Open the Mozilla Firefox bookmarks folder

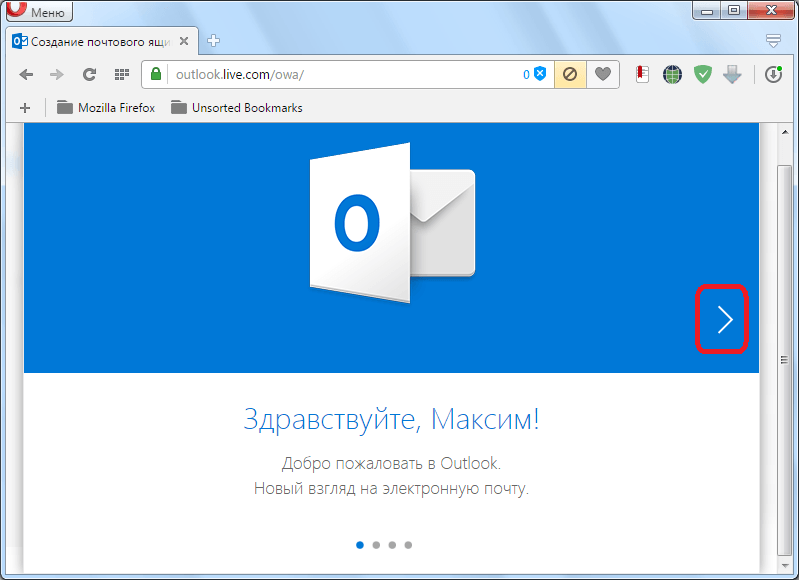coord(106,108)
